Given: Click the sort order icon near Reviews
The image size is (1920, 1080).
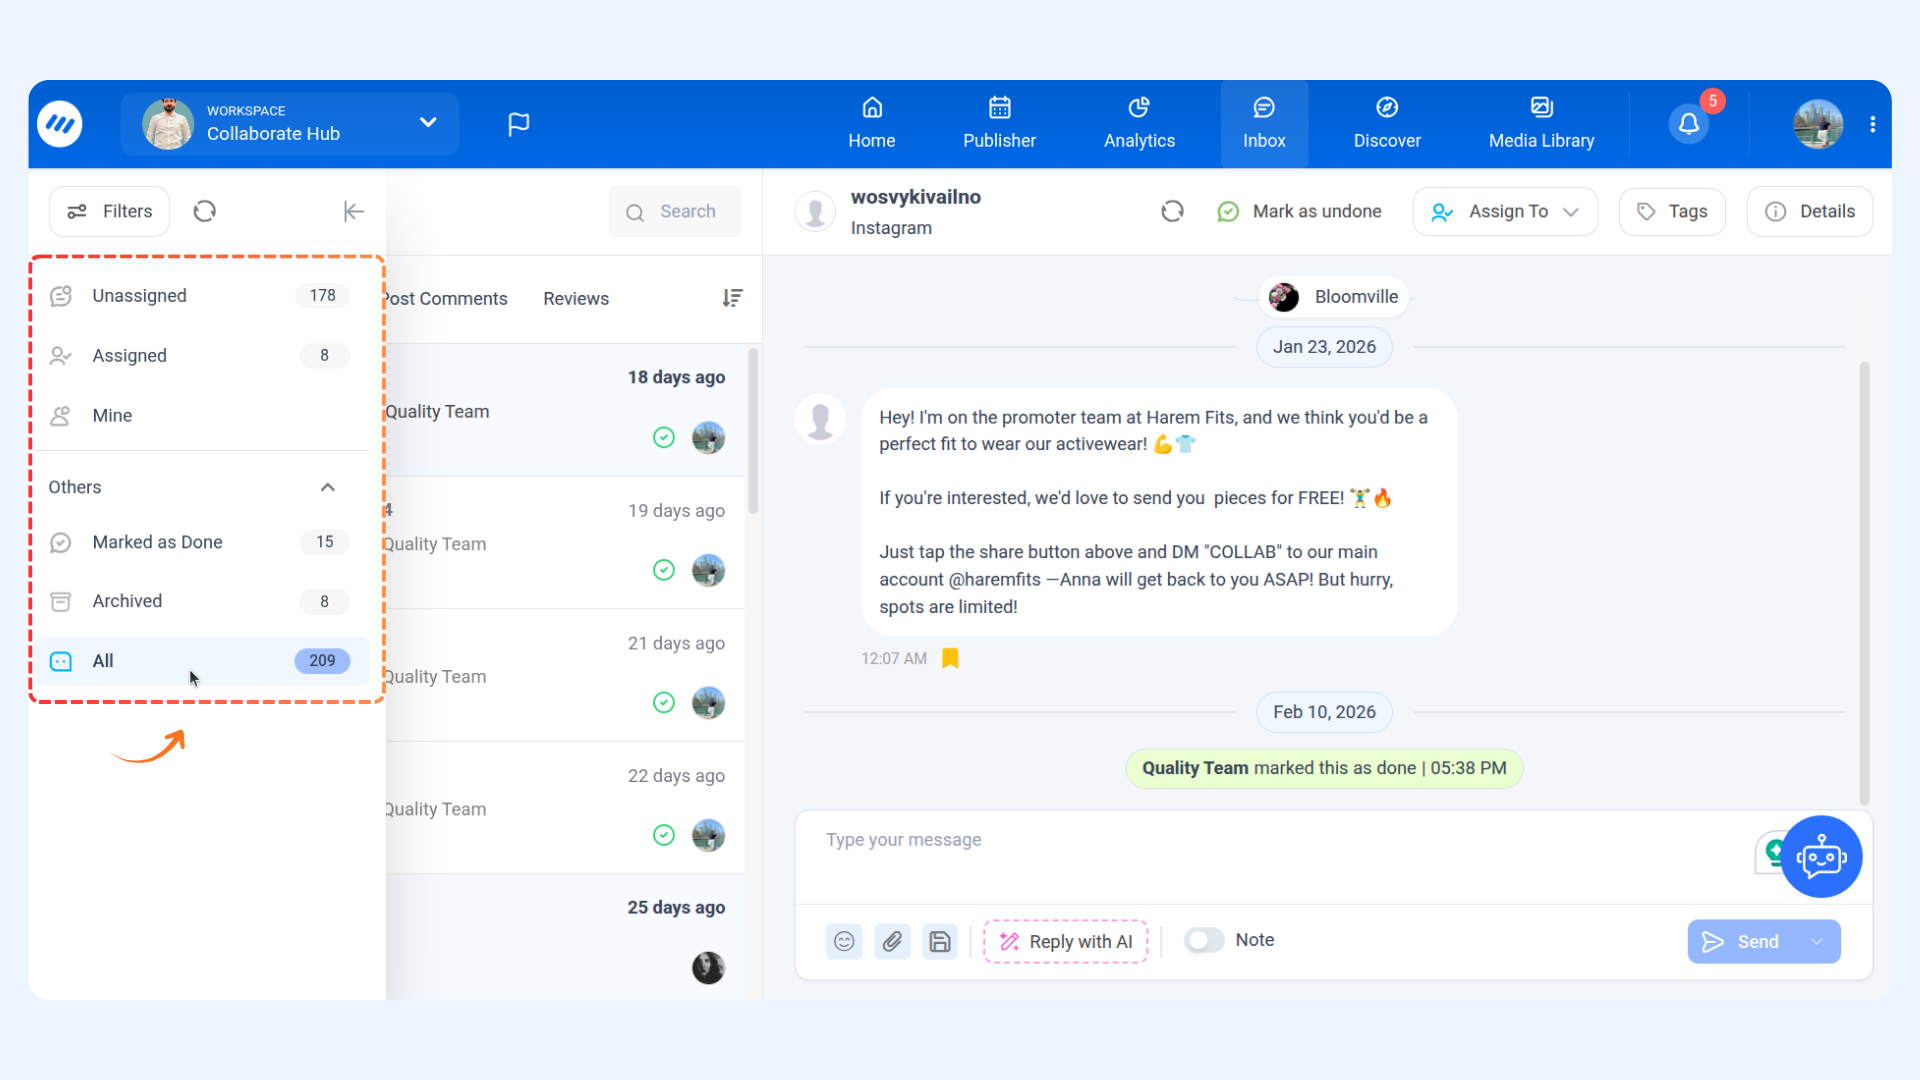Looking at the screenshot, I should tap(732, 298).
